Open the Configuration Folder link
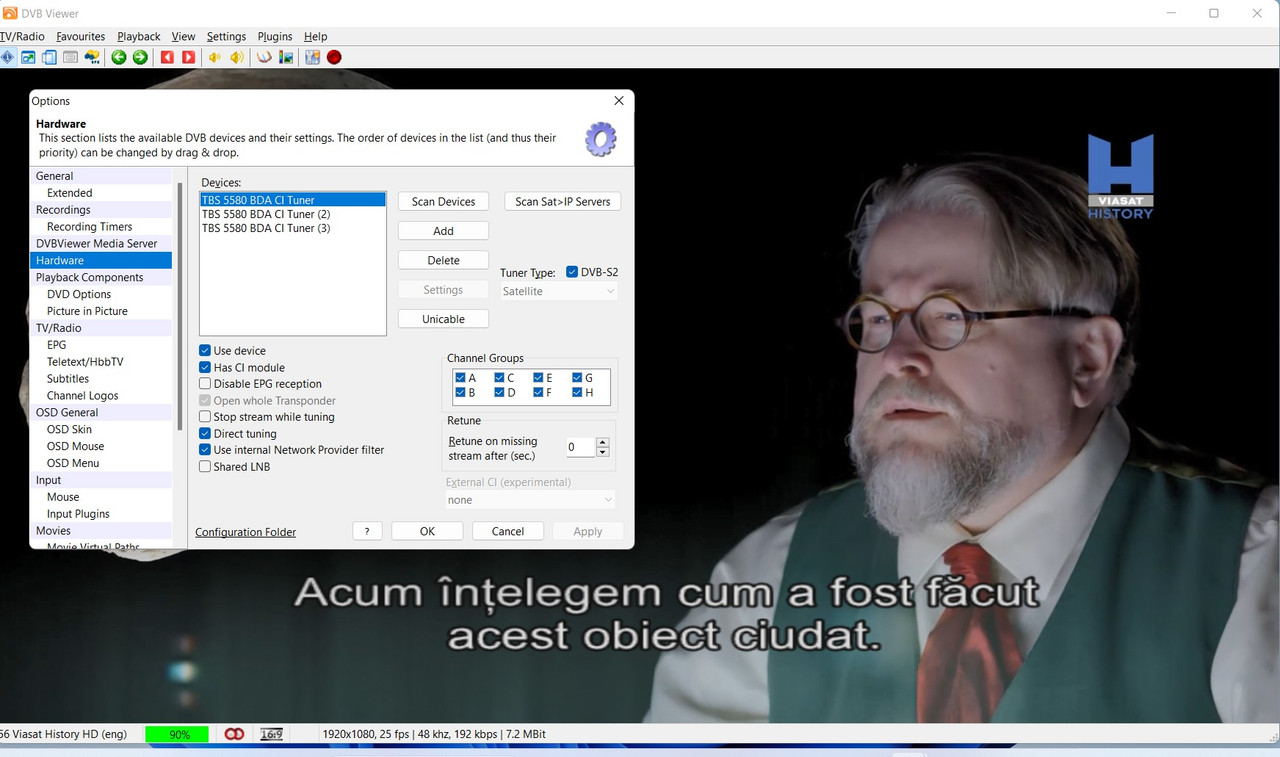Screen dimensions: 1280x757 pyautogui.click(x=246, y=532)
